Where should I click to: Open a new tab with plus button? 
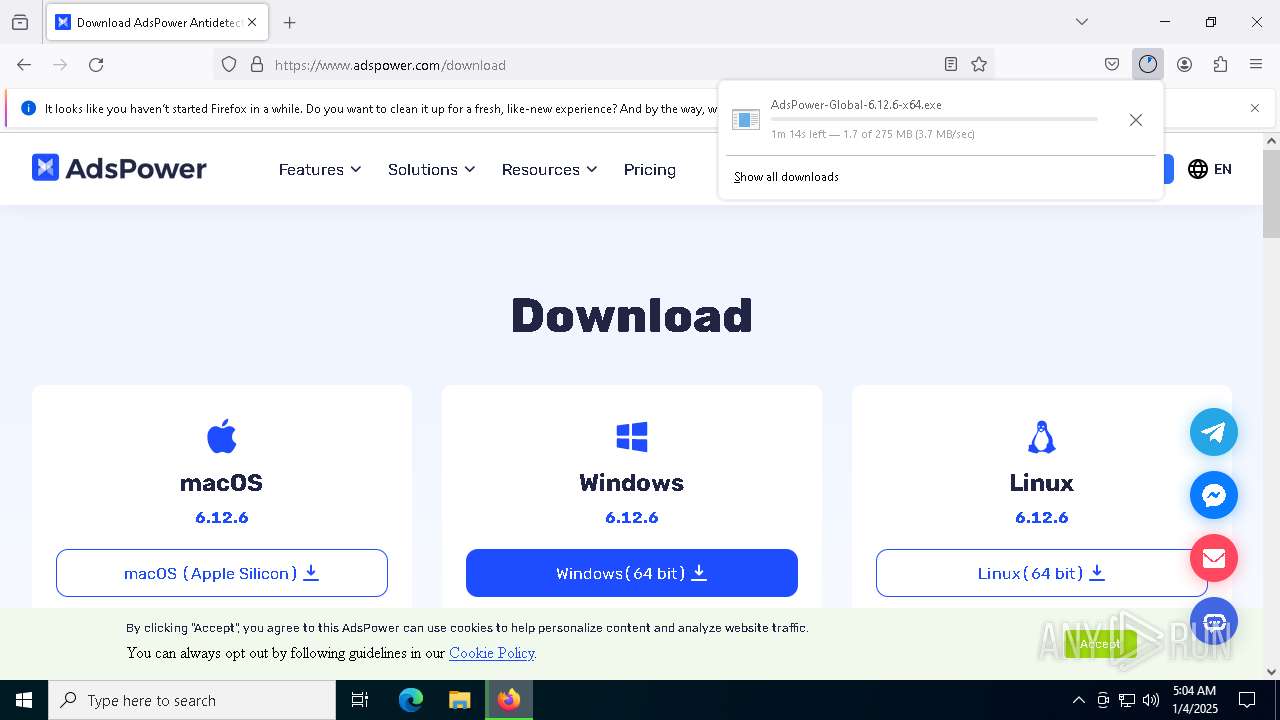289,22
